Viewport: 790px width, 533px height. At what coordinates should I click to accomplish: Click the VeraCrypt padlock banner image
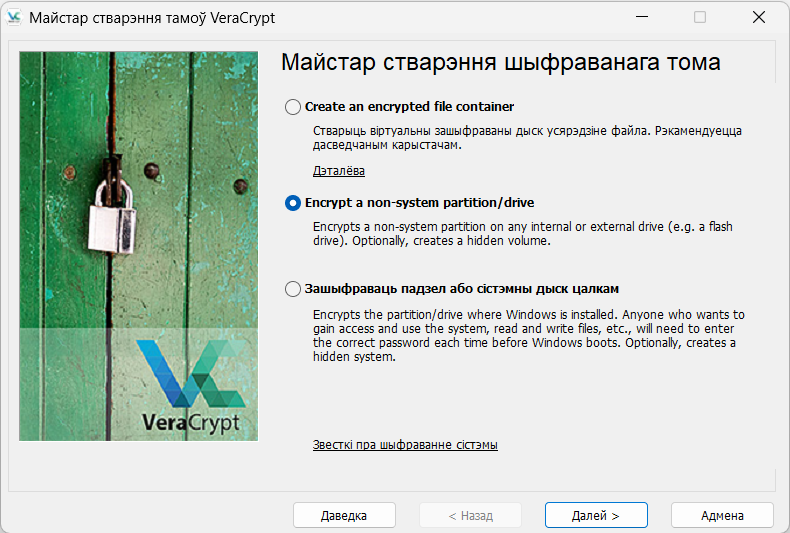pos(139,246)
